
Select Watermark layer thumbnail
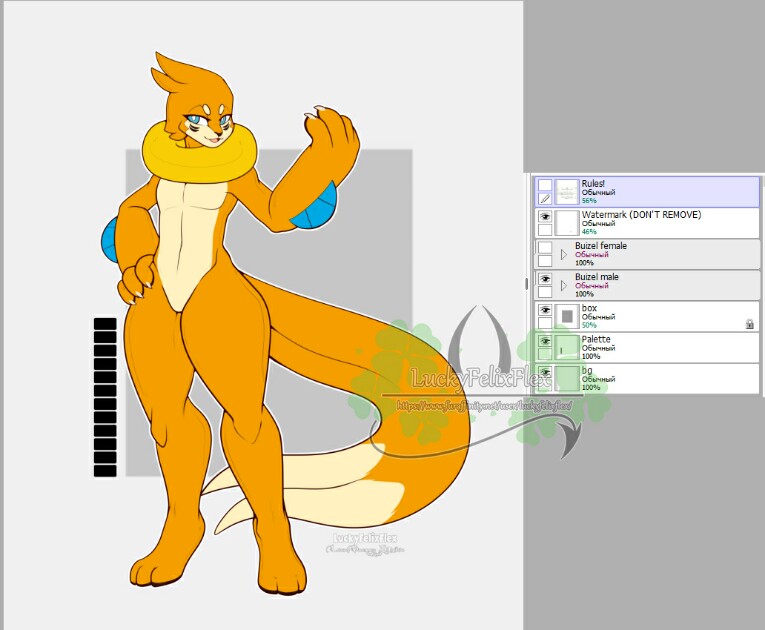(x=566, y=223)
